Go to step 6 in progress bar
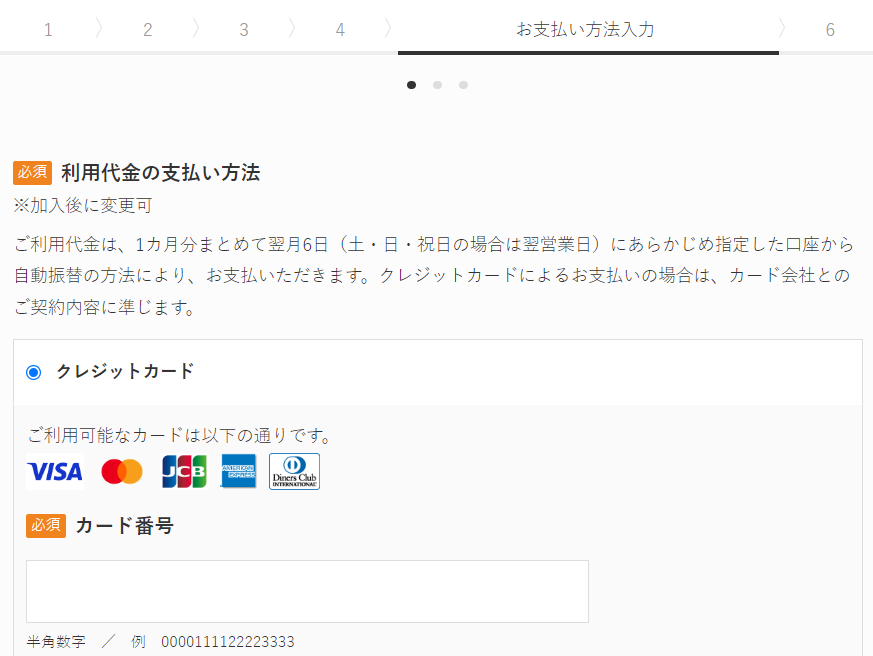Image resolution: width=873 pixels, height=656 pixels. (830, 30)
